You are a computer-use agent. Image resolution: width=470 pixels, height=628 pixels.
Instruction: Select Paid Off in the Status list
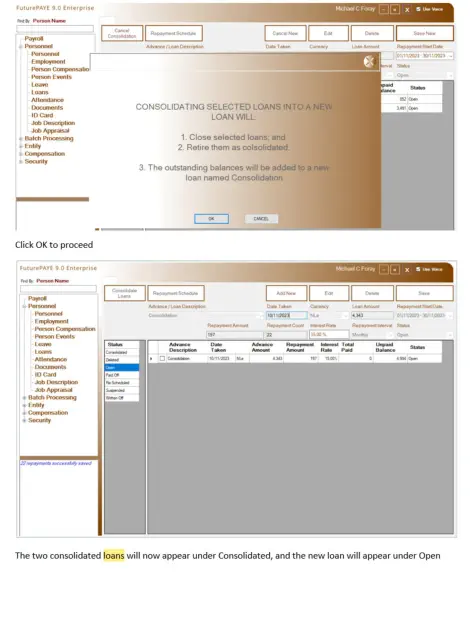122,375
